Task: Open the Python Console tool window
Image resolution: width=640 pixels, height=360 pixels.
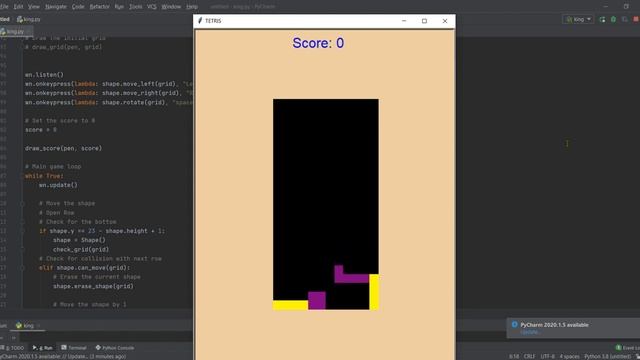Action: point(115,348)
